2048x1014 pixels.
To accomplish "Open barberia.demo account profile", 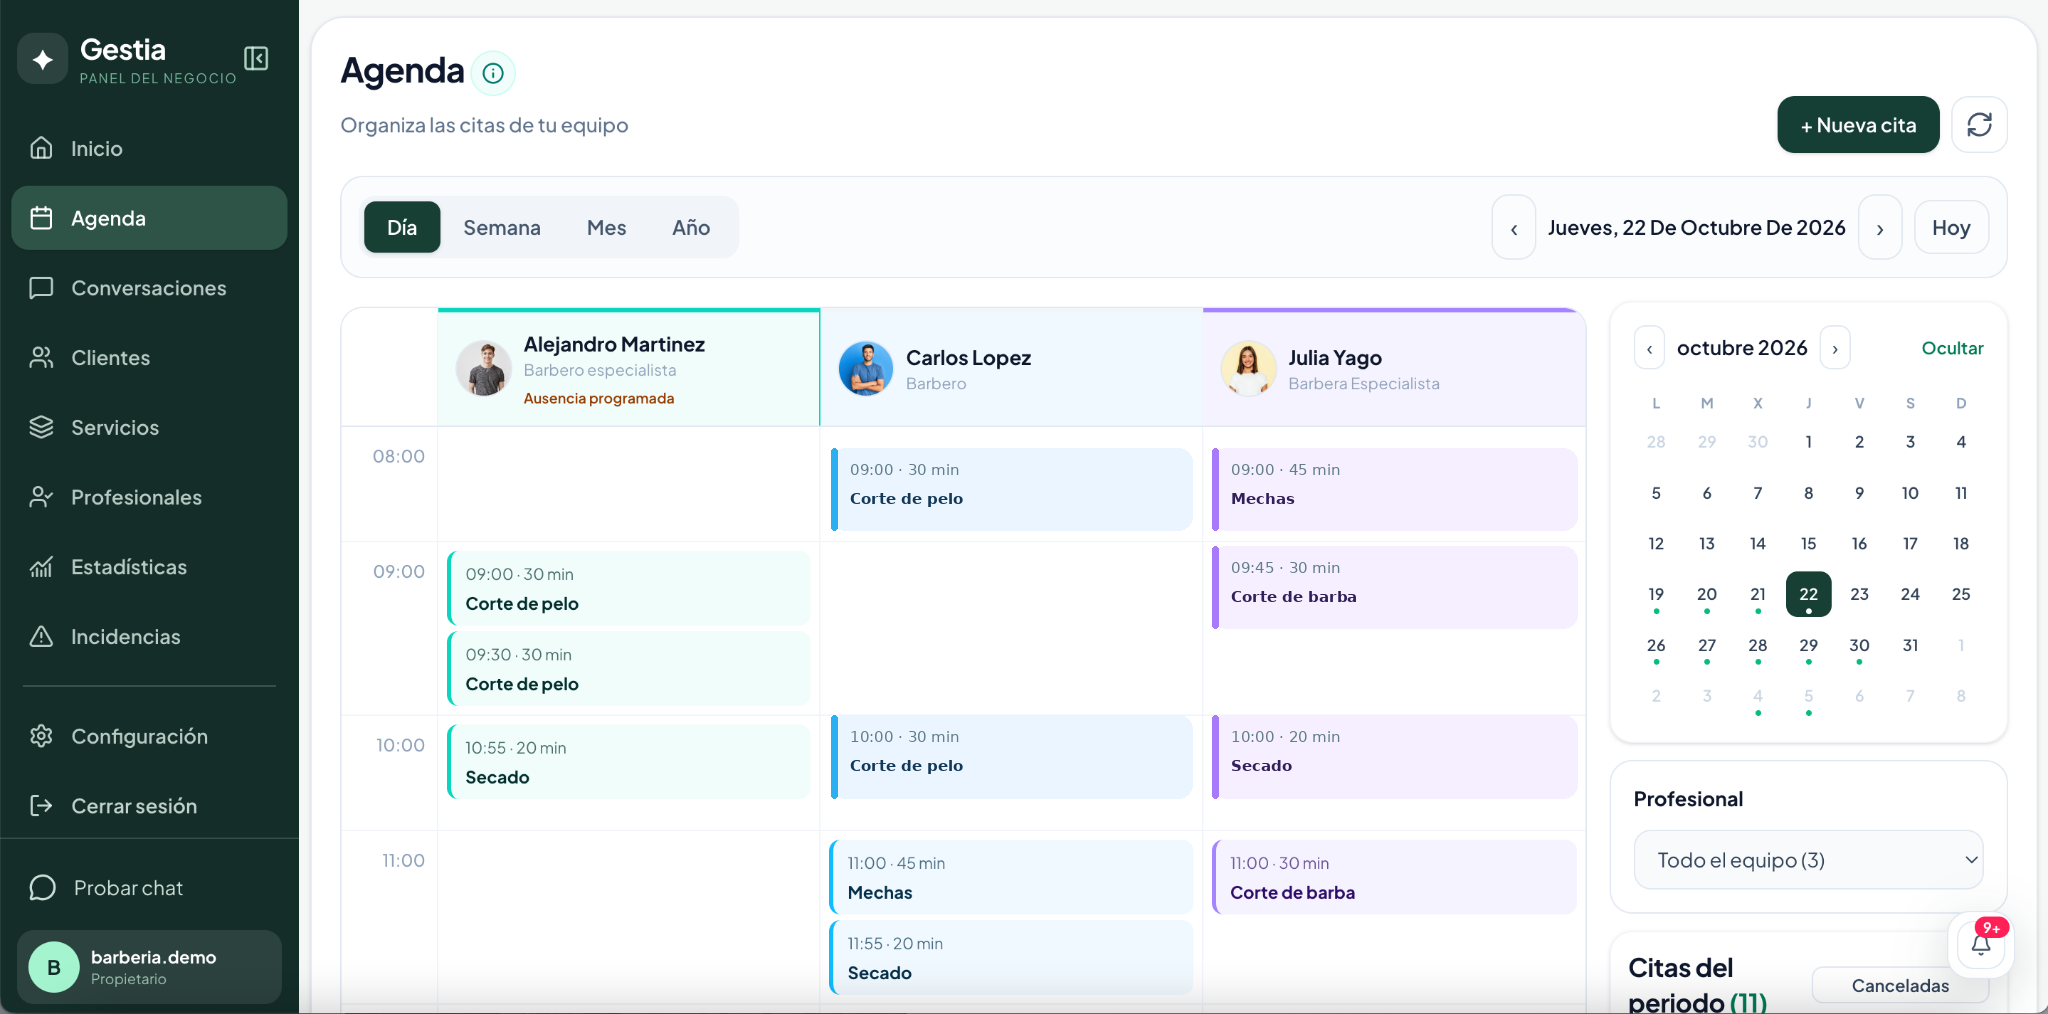I will tap(149, 967).
